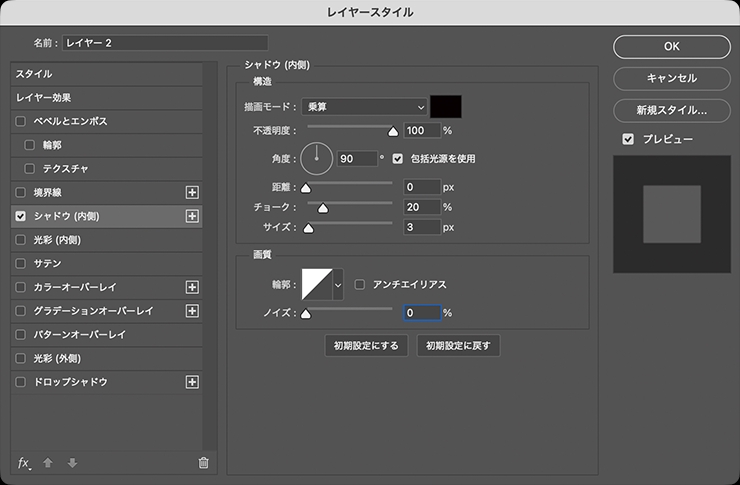Select レイヤー効果 in the left list

tap(42, 98)
